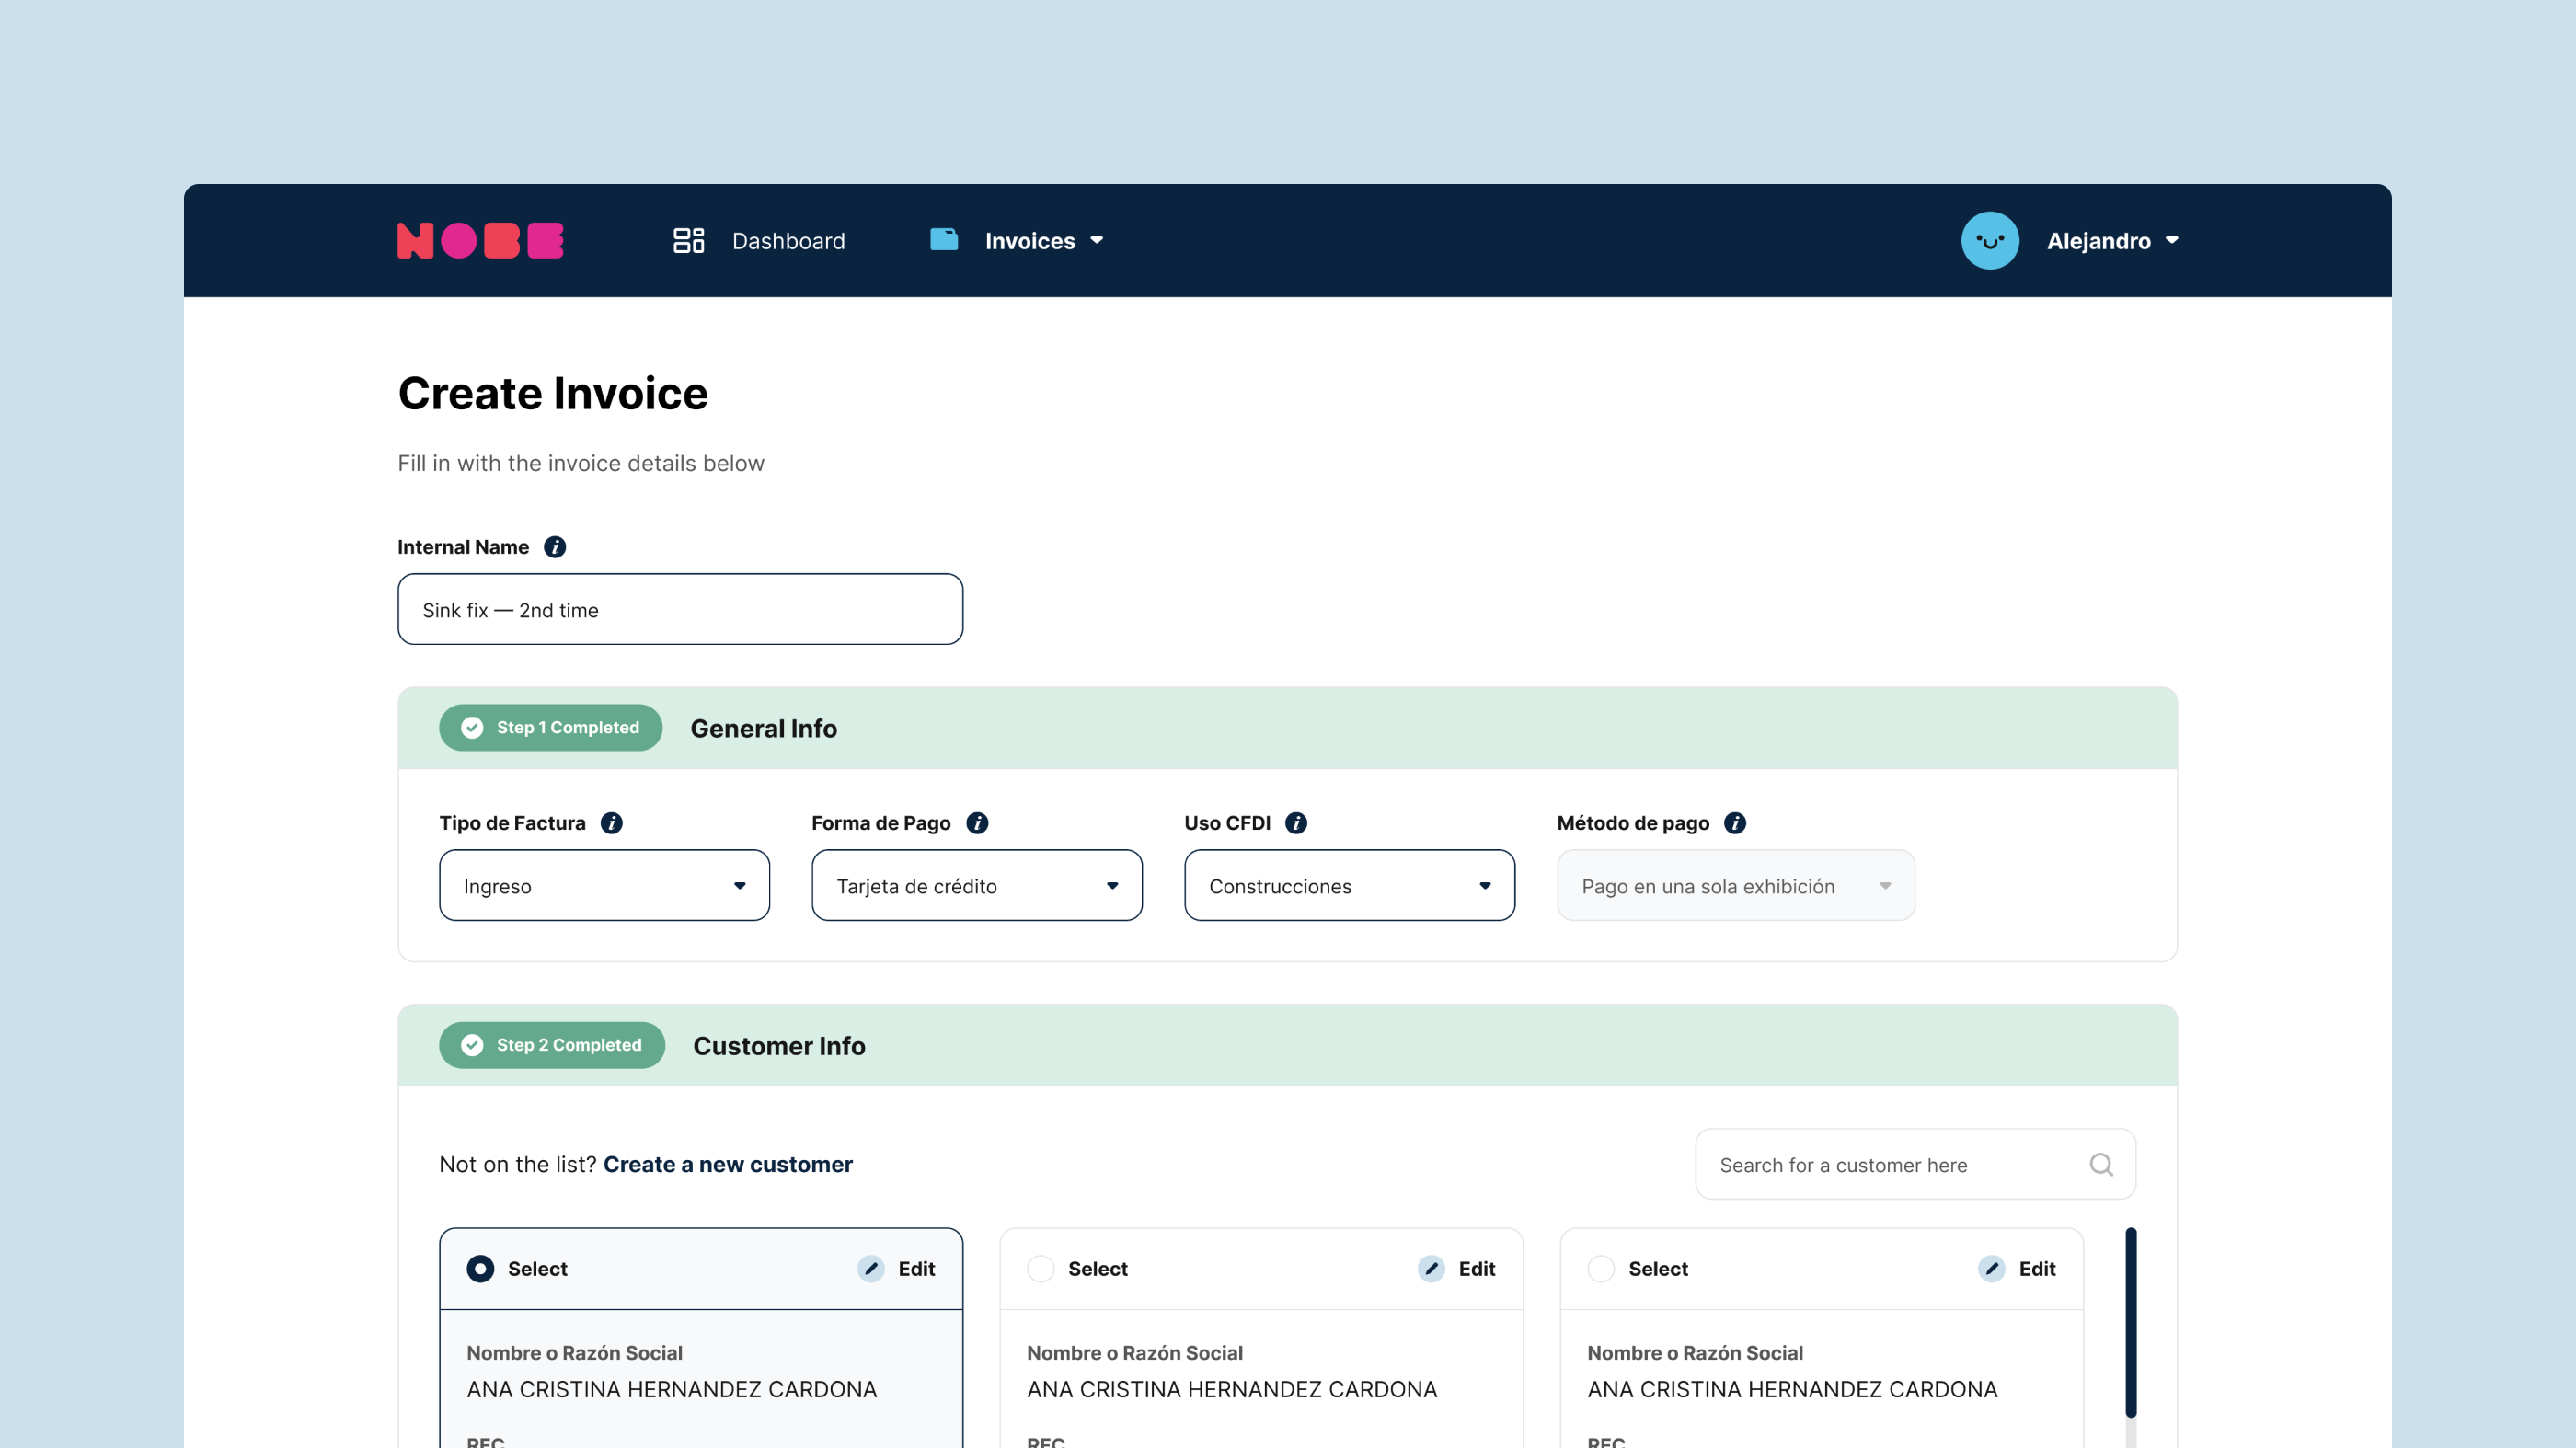The image size is (2576, 1448).
Task: Click the Dashboard grid icon
Action: click(688, 241)
